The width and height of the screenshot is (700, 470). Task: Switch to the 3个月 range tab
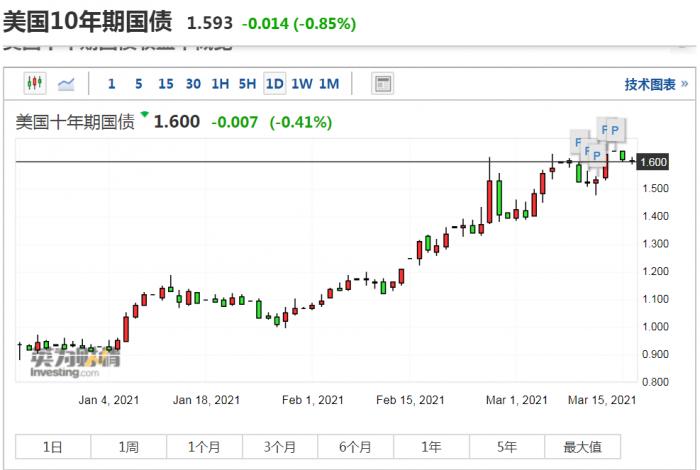[279, 446]
